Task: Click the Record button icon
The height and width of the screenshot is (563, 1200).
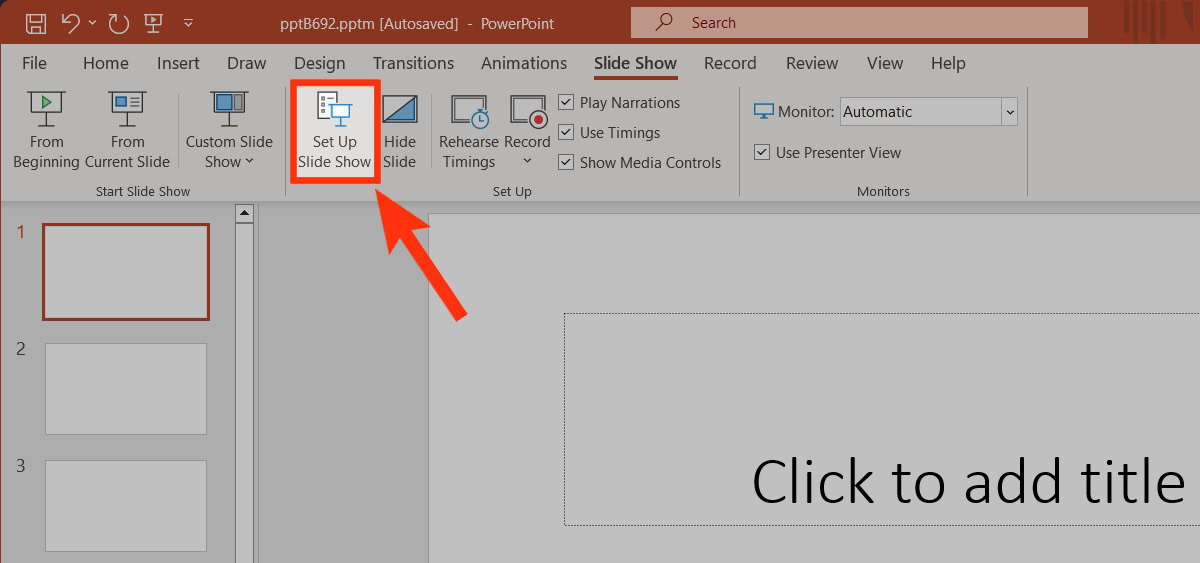Action: [527, 110]
